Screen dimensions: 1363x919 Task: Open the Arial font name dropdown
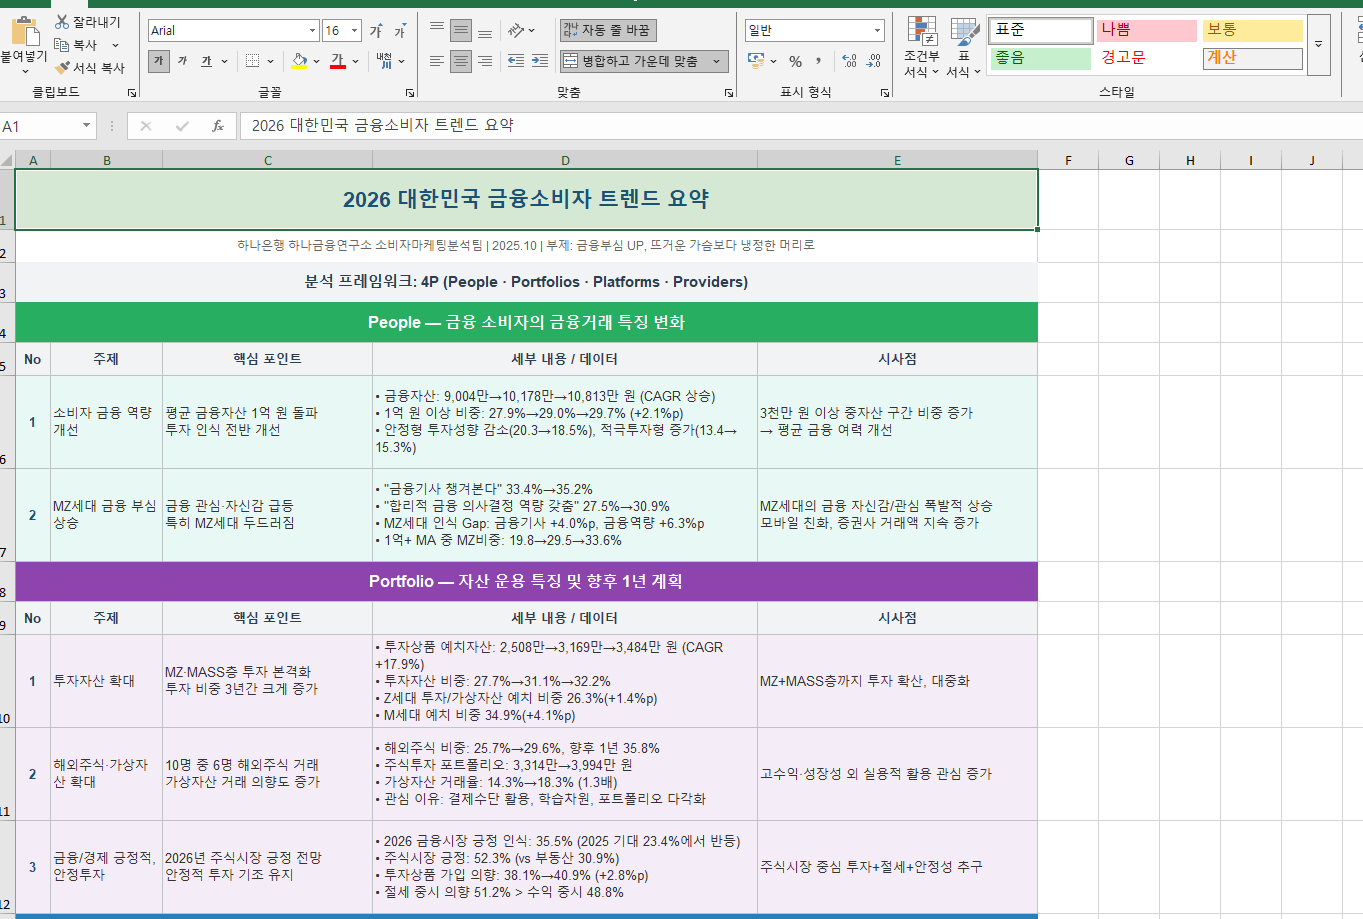coord(312,31)
